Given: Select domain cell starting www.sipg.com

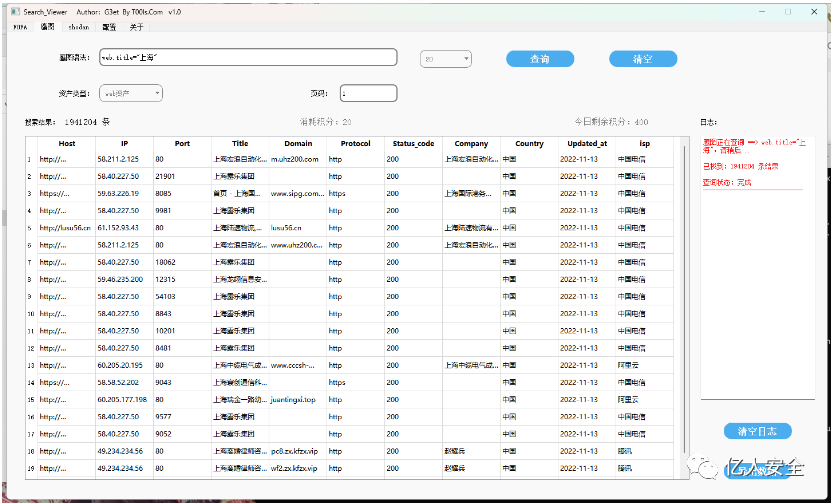Looking at the screenshot, I should coord(298,193).
